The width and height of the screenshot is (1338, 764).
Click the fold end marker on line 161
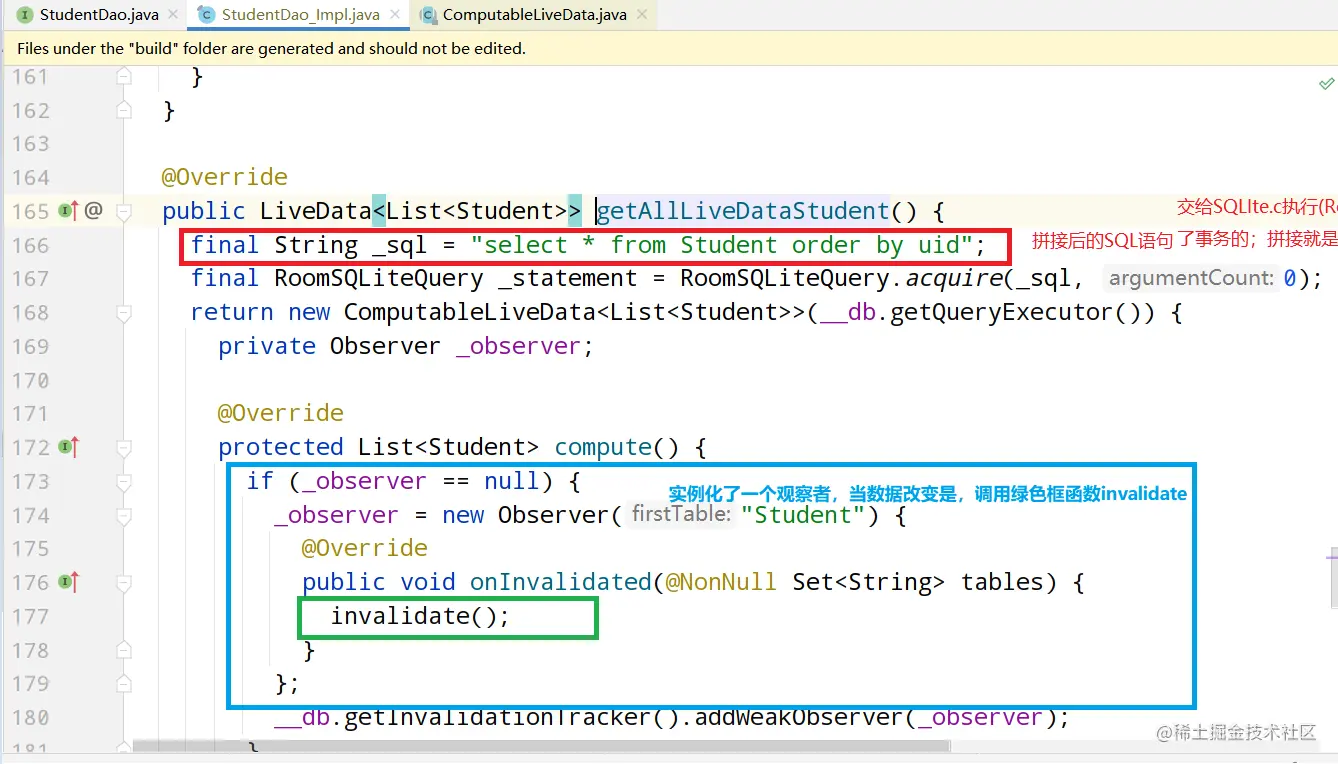tap(123, 76)
